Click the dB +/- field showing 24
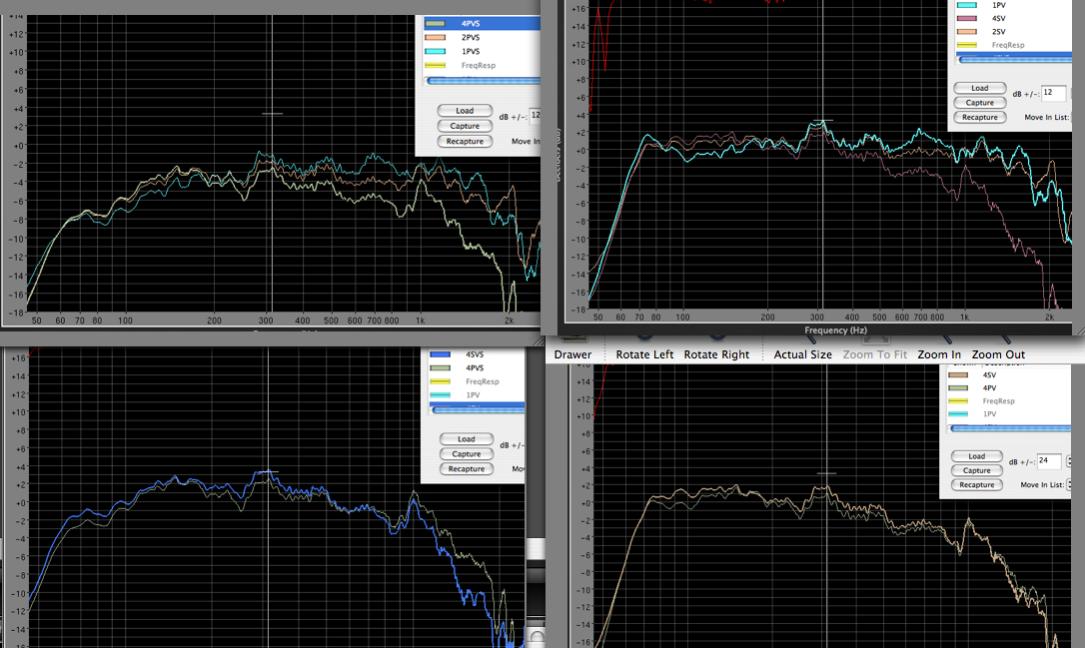Image resolution: width=1085 pixels, height=648 pixels. coord(1049,461)
